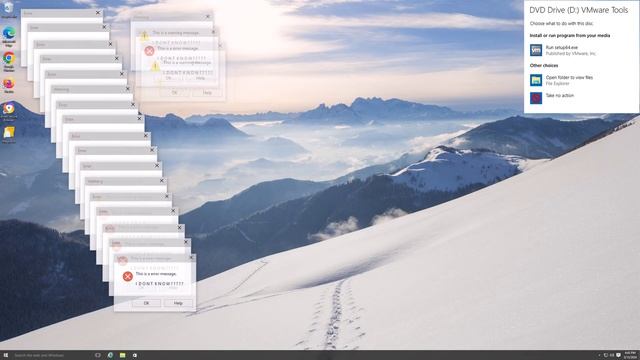
Task: Click OK in the front error dialog
Action: point(146,303)
